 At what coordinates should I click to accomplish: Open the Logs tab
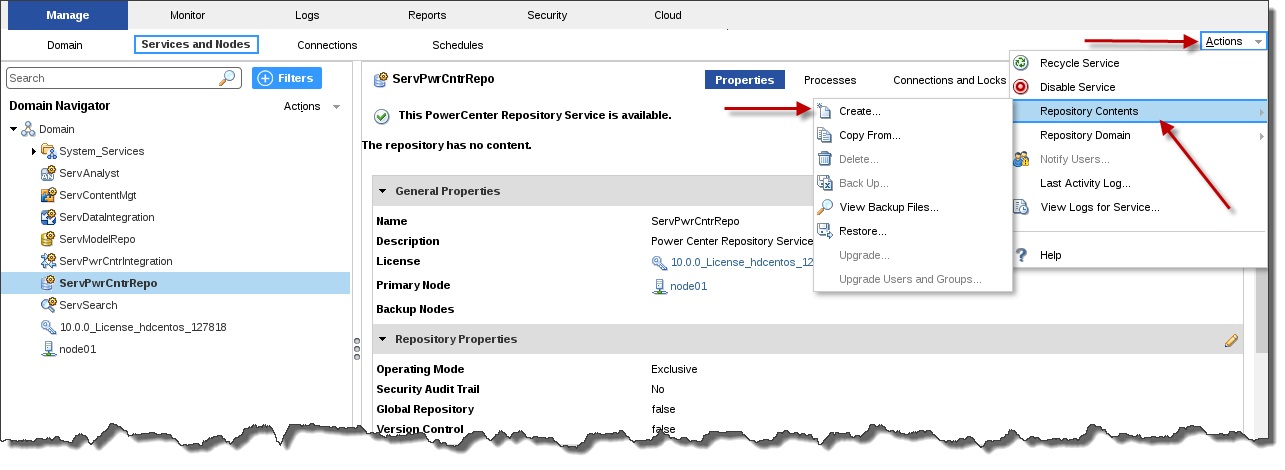tap(308, 15)
